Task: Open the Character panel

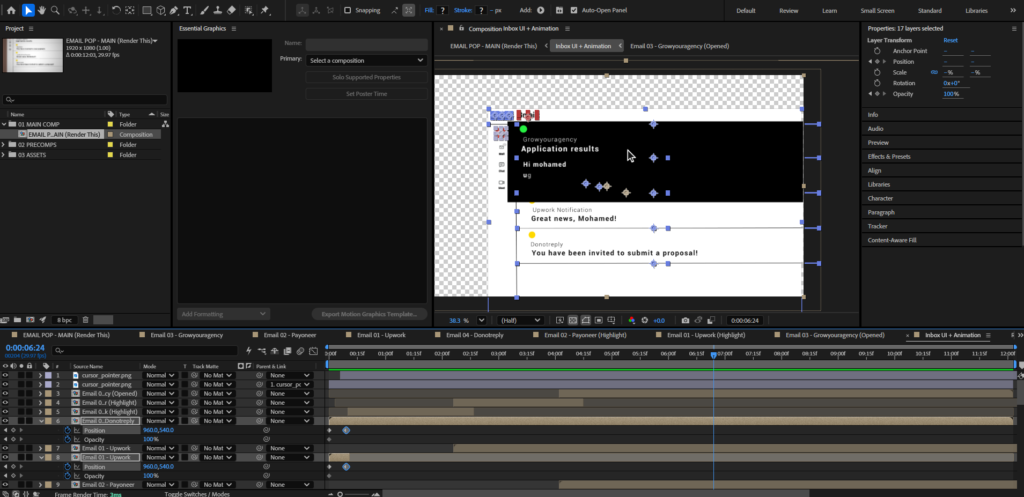Action: click(880, 199)
